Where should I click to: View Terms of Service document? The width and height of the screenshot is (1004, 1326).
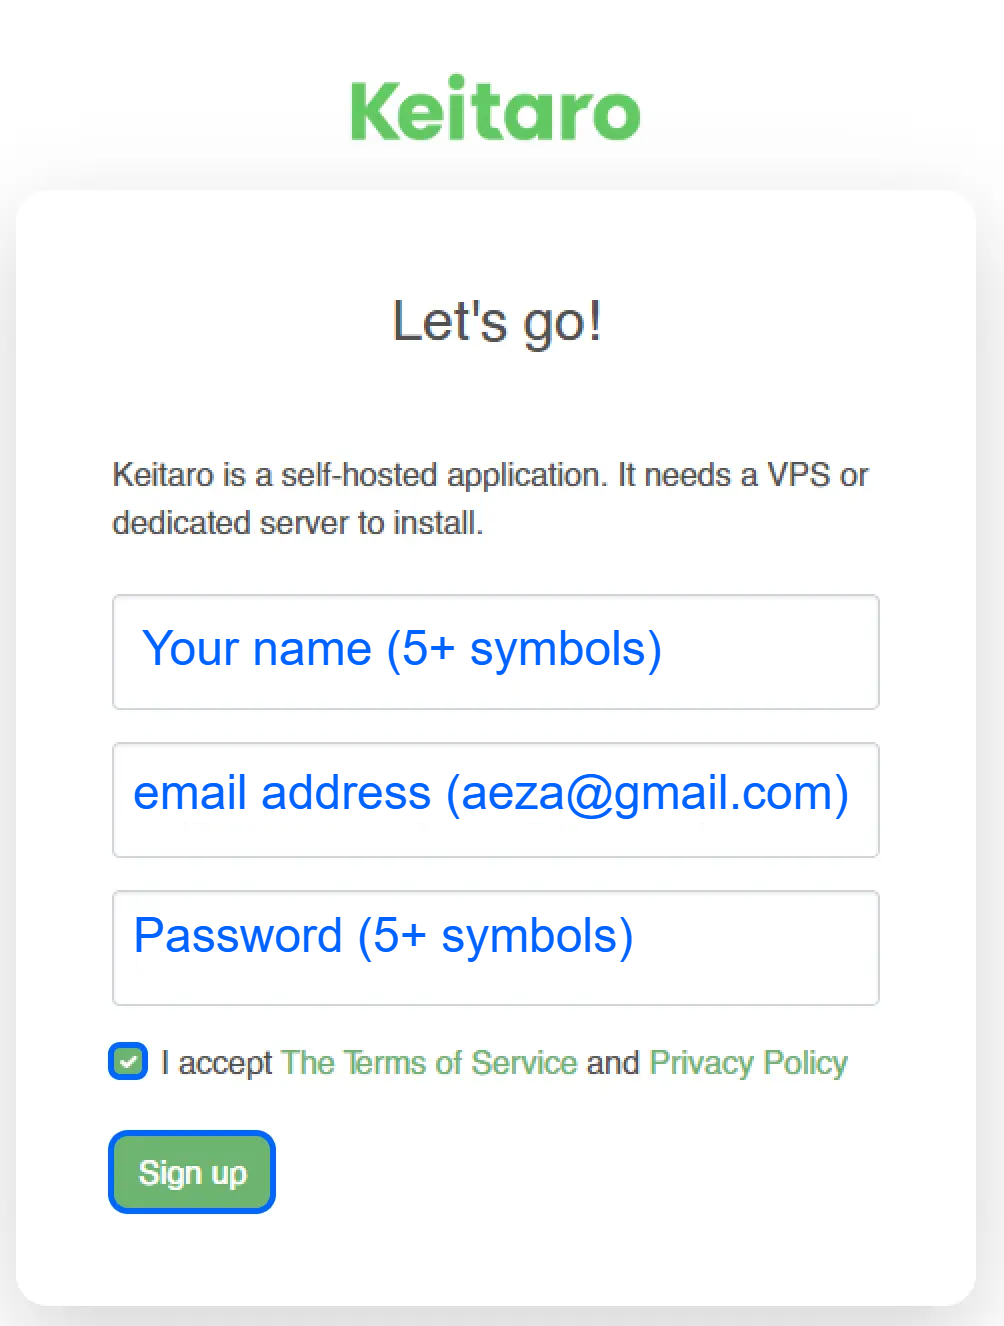click(429, 1062)
